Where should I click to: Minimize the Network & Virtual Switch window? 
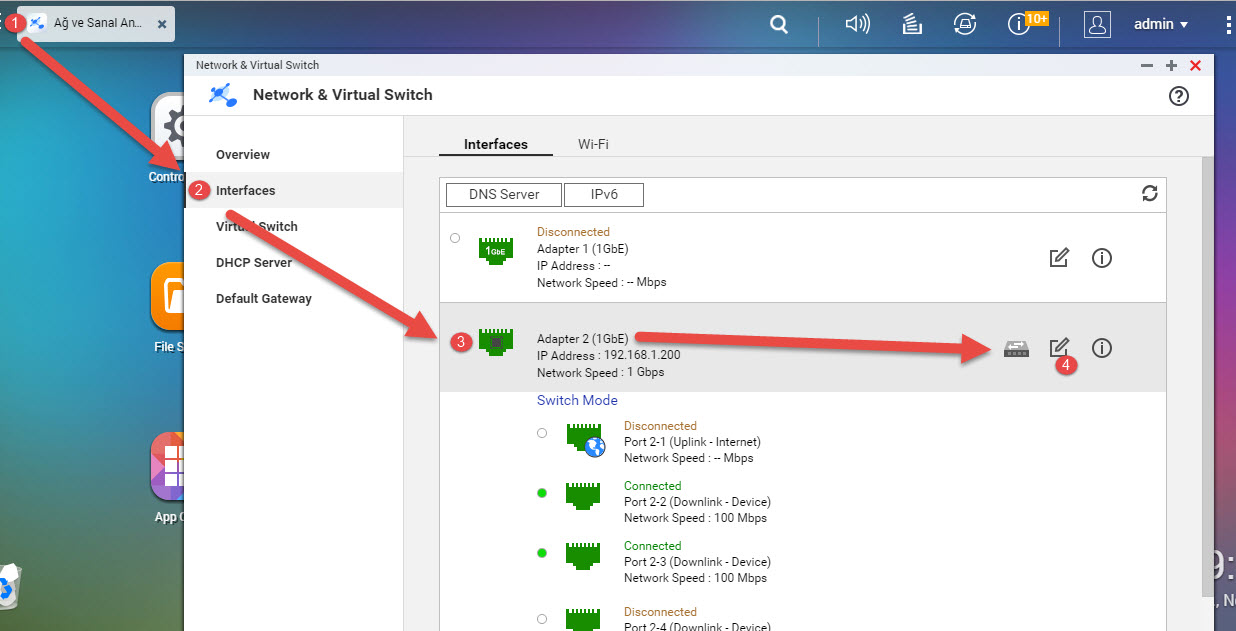(x=1147, y=66)
